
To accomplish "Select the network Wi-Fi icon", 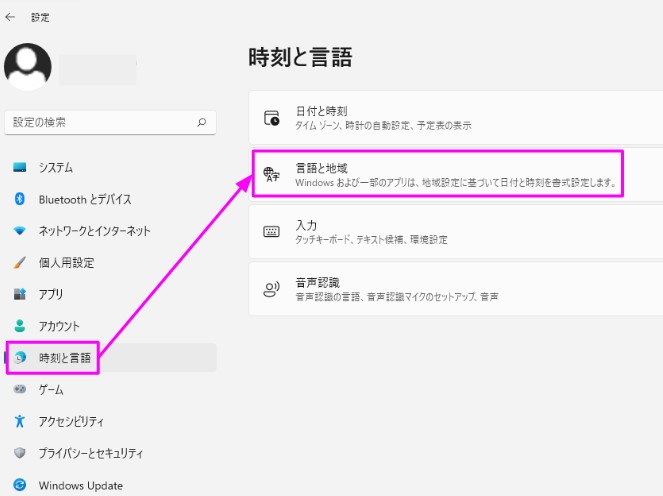I will pyautogui.click(x=19, y=230).
